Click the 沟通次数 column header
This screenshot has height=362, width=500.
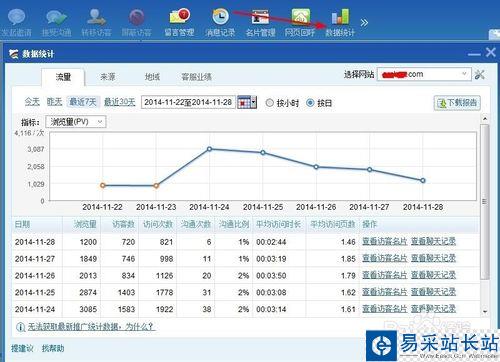196,224
